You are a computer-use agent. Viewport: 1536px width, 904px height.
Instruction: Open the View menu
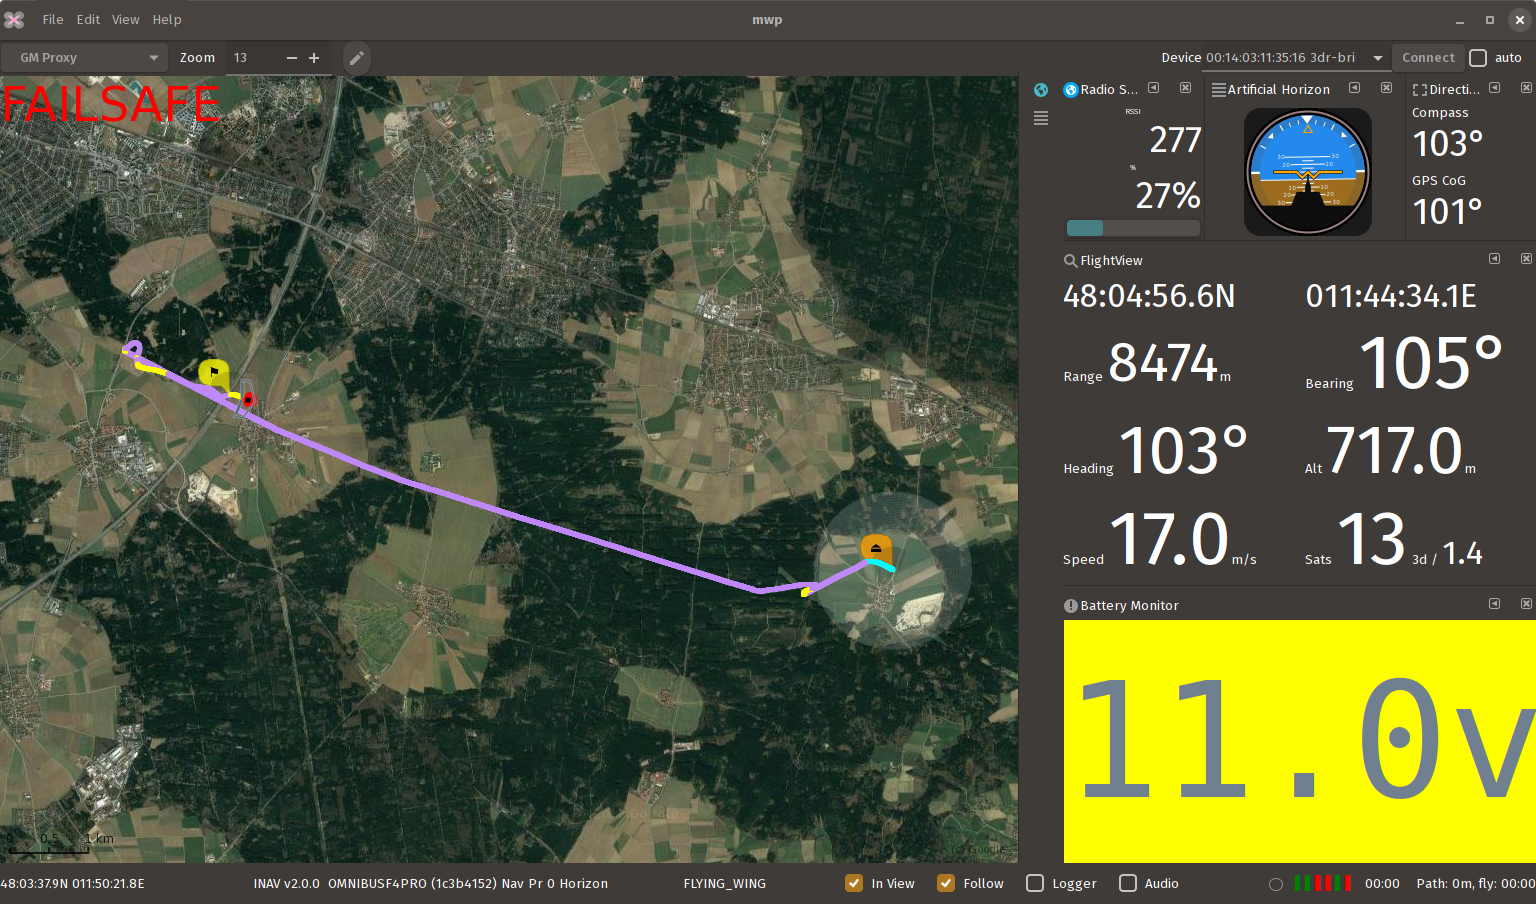125,19
